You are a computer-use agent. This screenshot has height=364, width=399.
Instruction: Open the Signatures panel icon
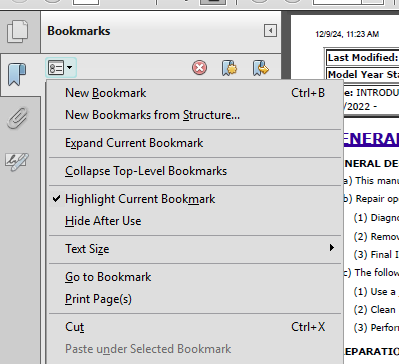(17, 161)
